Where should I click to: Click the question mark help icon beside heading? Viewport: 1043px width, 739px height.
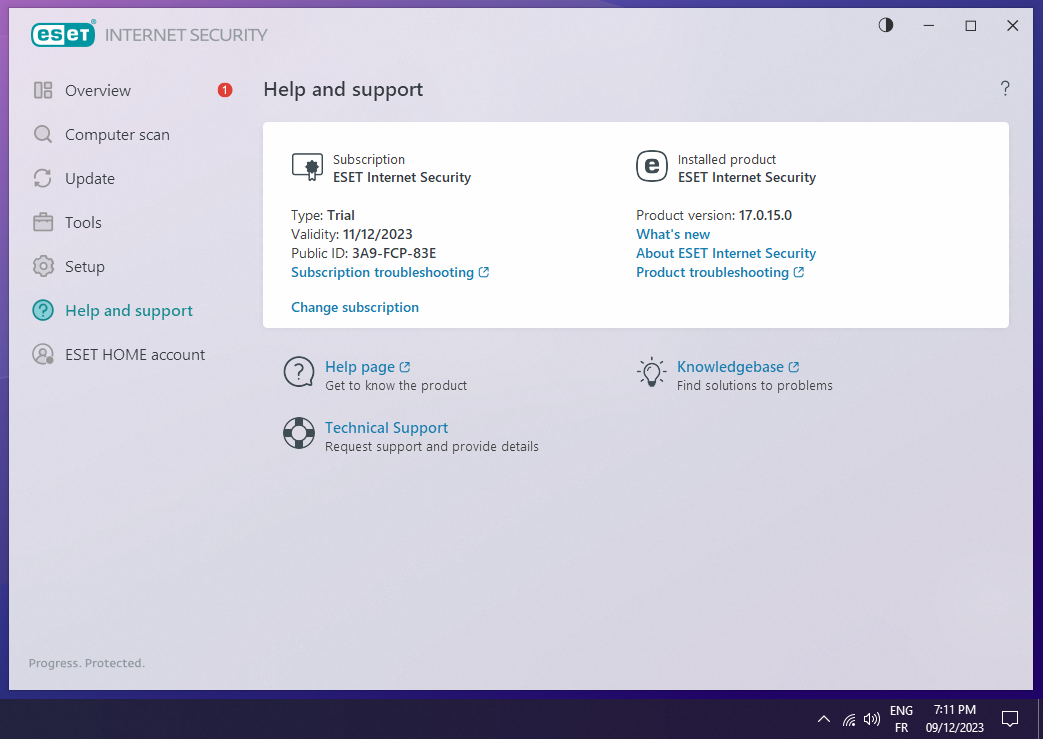(x=1005, y=88)
